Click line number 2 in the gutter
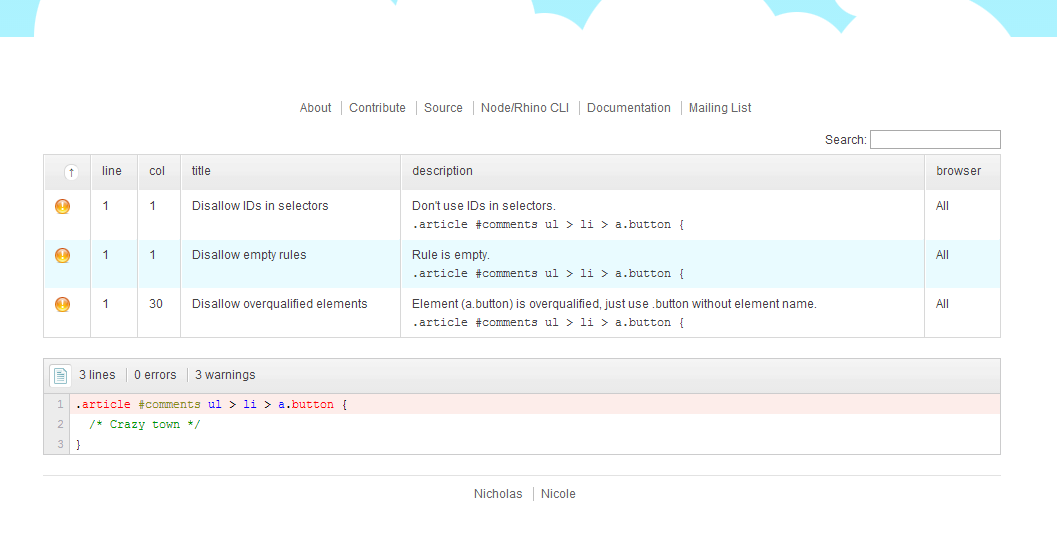The image size is (1057, 535). point(60,424)
